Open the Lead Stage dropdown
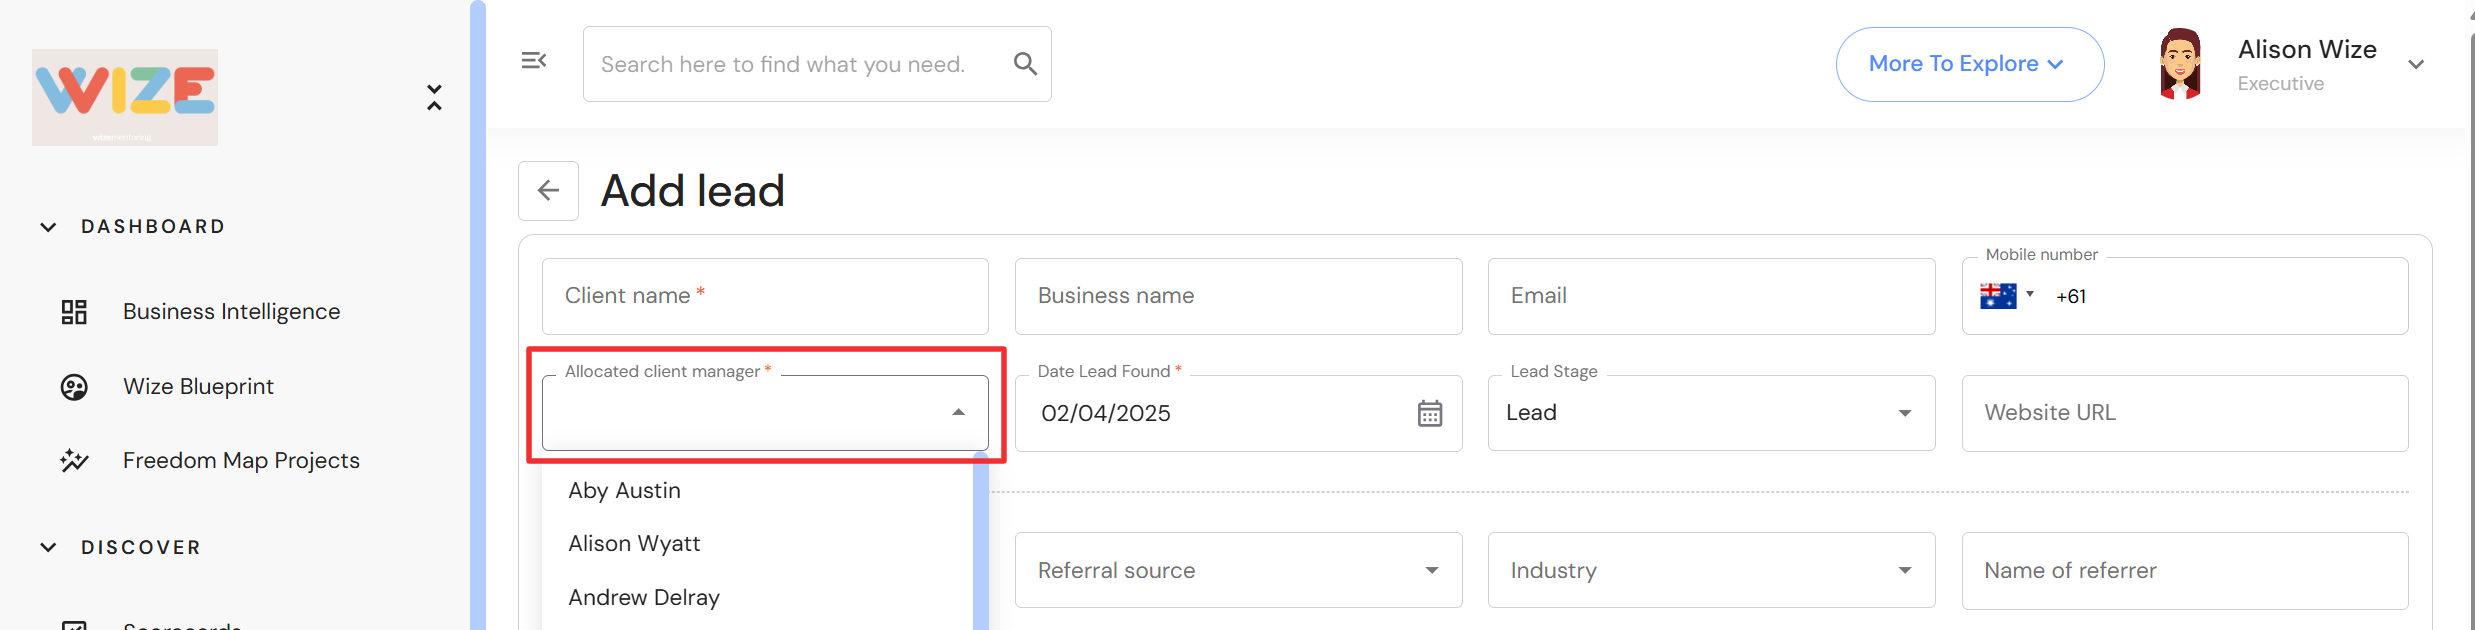This screenshot has height=630, width=2475. pyautogui.click(x=1710, y=413)
